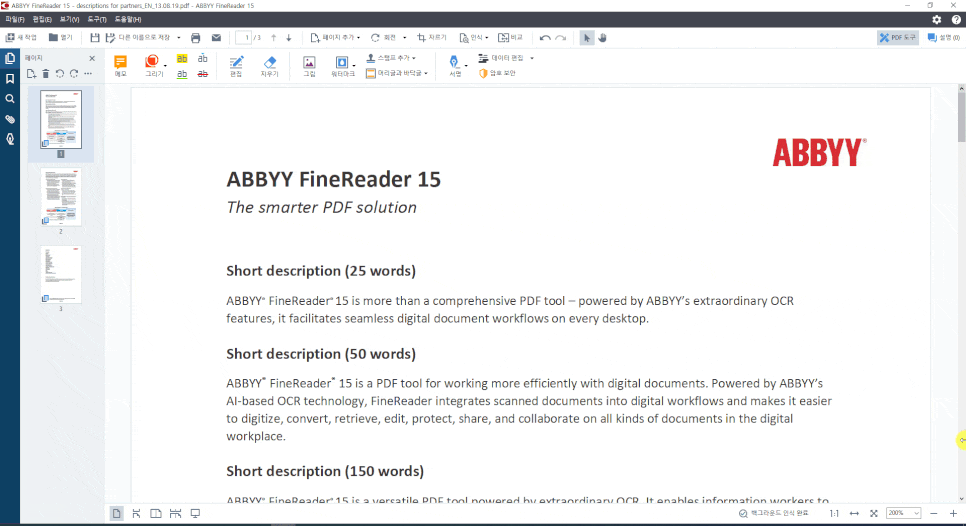Open the Bookmarks sidebar panel
The height and width of the screenshot is (526, 966).
[10, 79]
